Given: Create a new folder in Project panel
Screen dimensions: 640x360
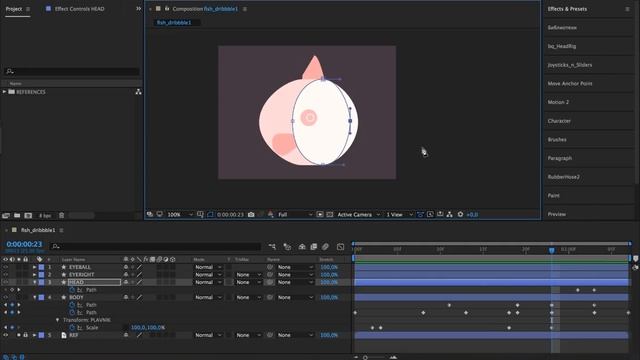Looking at the screenshot, I should click(x=17, y=216).
